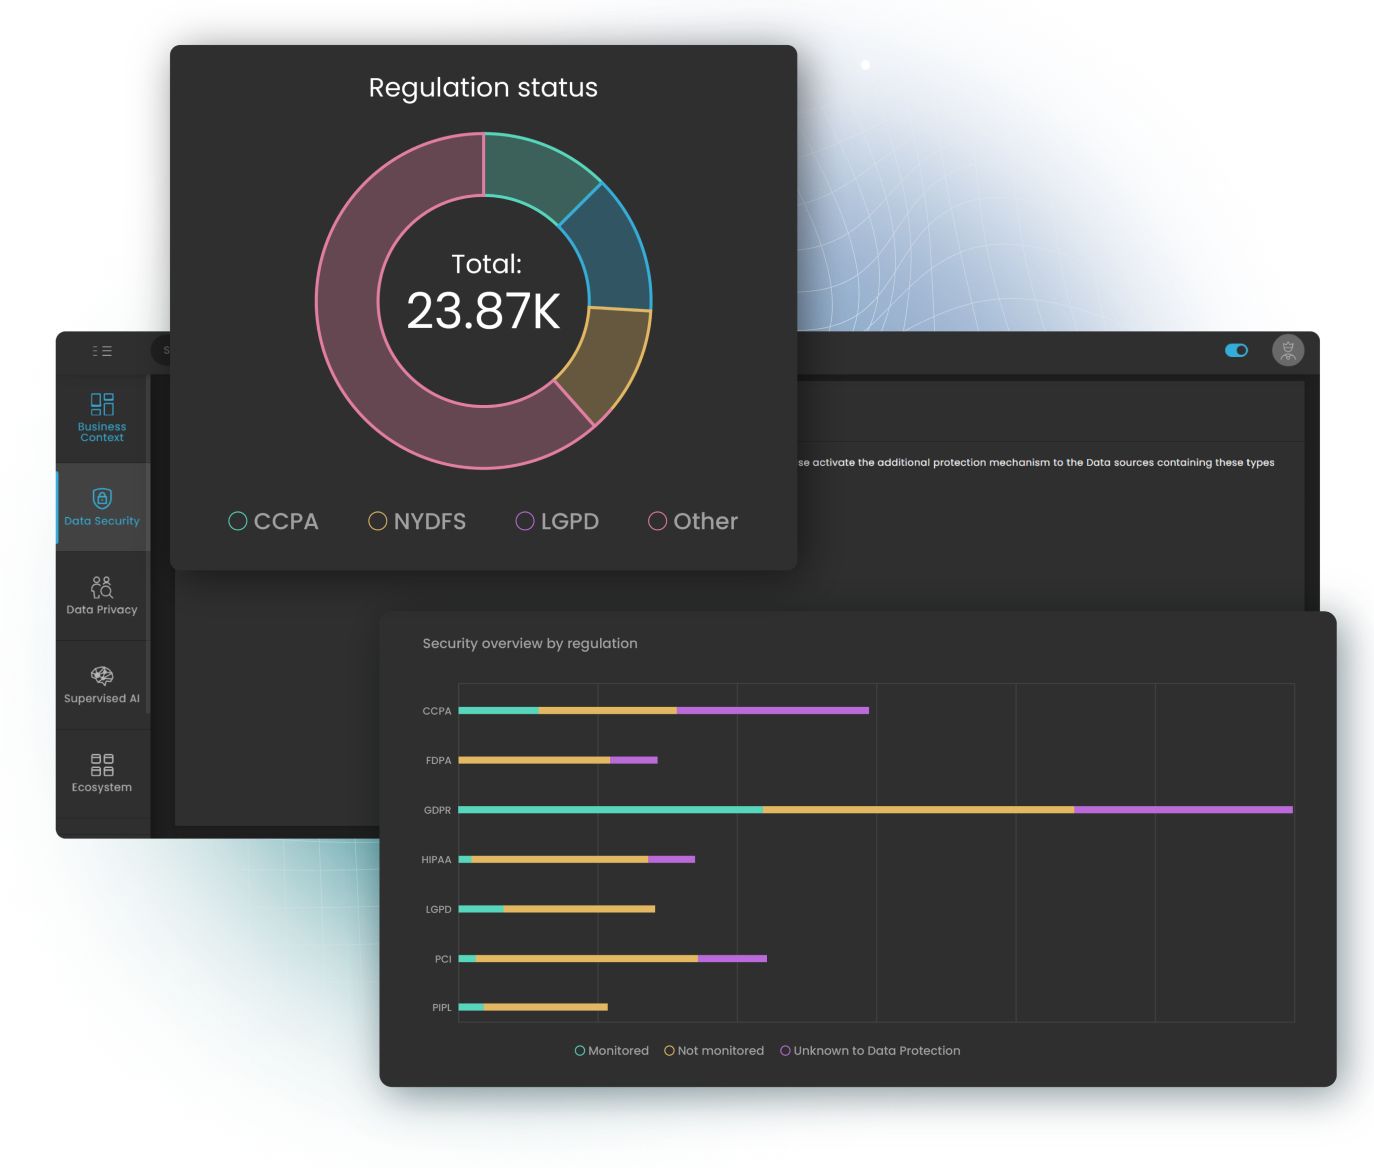The image size is (1374, 1168).
Task: Click the GDPR bar in overview chart
Action: (875, 810)
